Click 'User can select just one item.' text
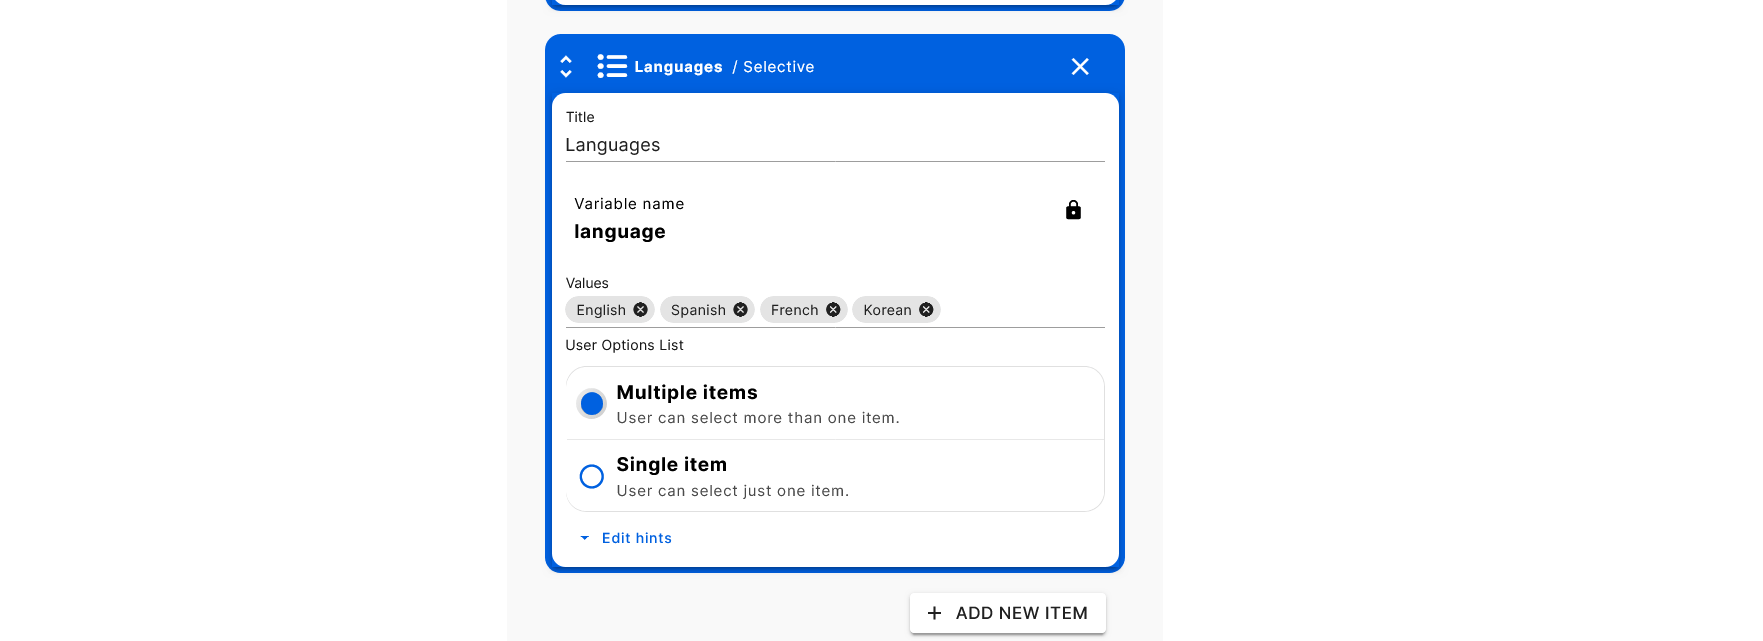This screenshot has width=1763, height=641. 733,491
